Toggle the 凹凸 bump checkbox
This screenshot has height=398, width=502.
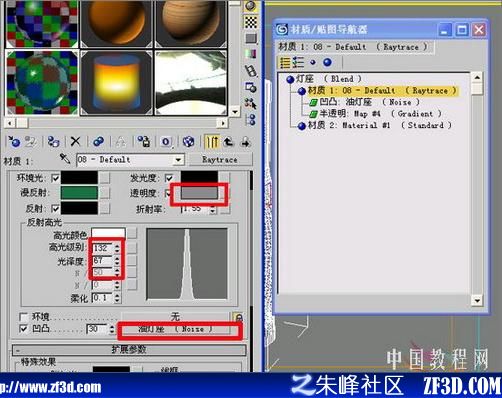click(23, 329)
